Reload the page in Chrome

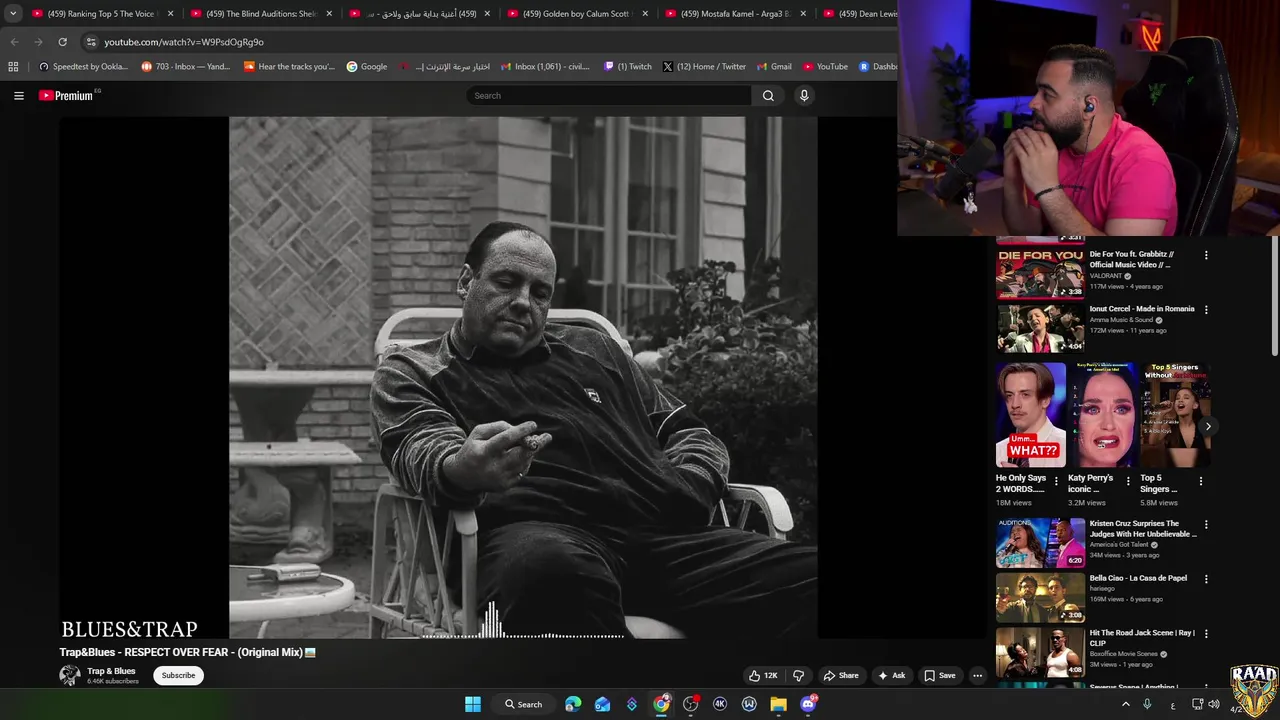(62, 42)
